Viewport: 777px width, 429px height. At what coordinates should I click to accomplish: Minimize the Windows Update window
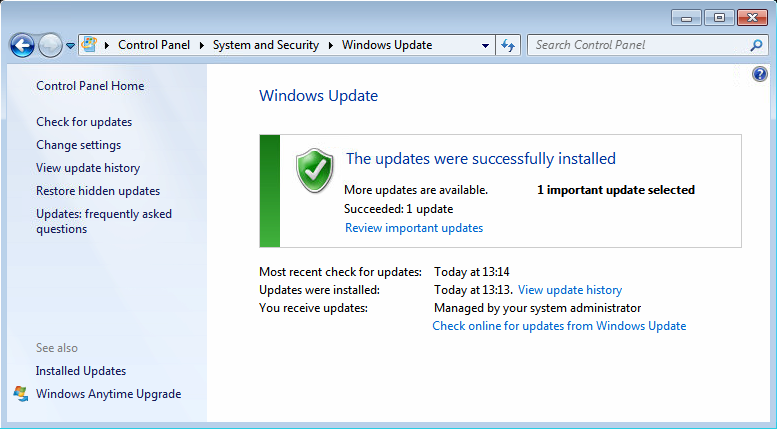(686, 18)
